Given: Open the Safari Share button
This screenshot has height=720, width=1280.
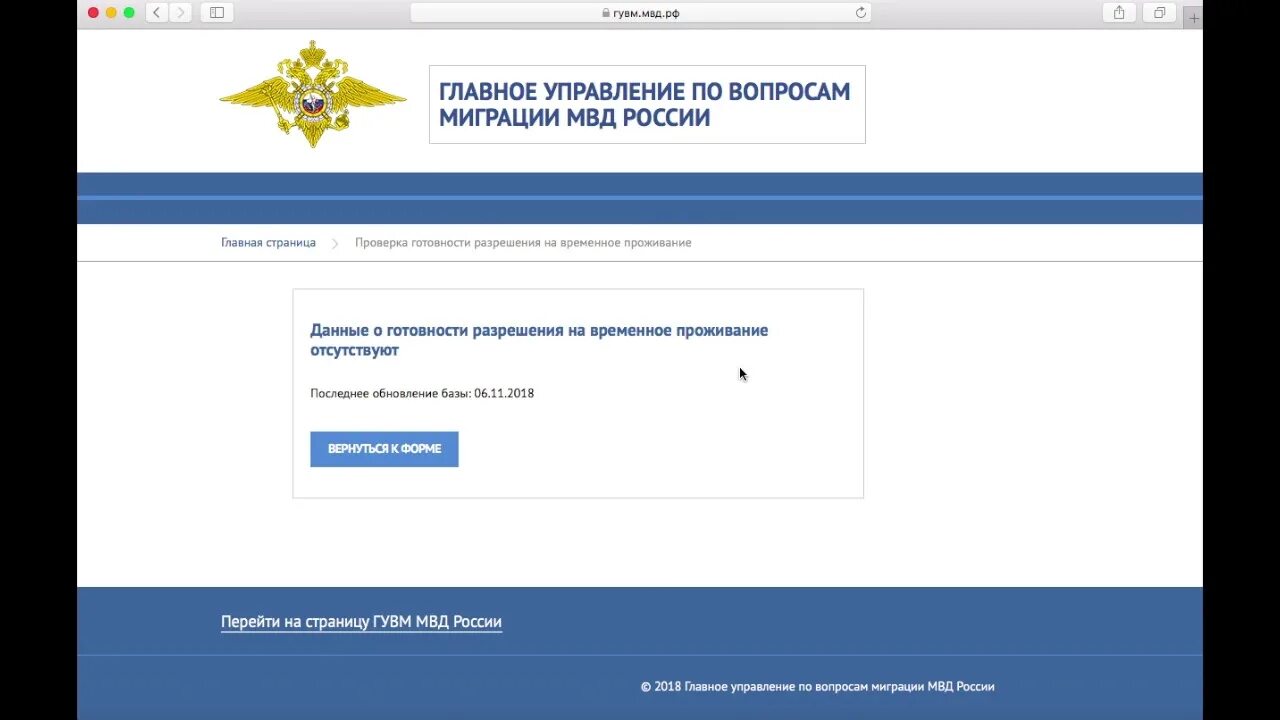Looking at the screenshot, I should coord(1119,13).
